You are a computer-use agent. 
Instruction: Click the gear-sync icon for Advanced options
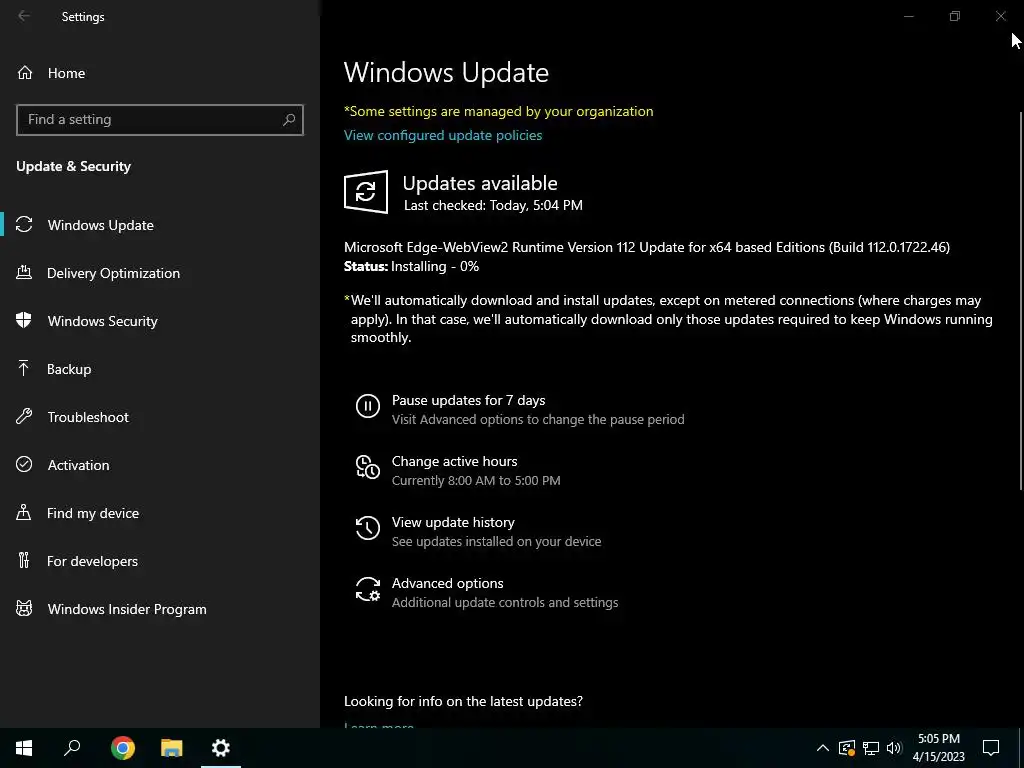[x=368, y=589]
